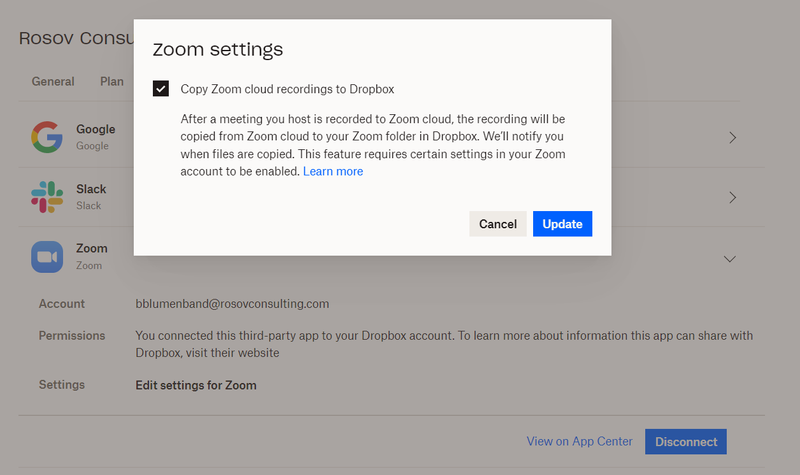Expand the Slack row chevron
The height and width of the screenshot is (475, 800).
[x=732, y=198]
